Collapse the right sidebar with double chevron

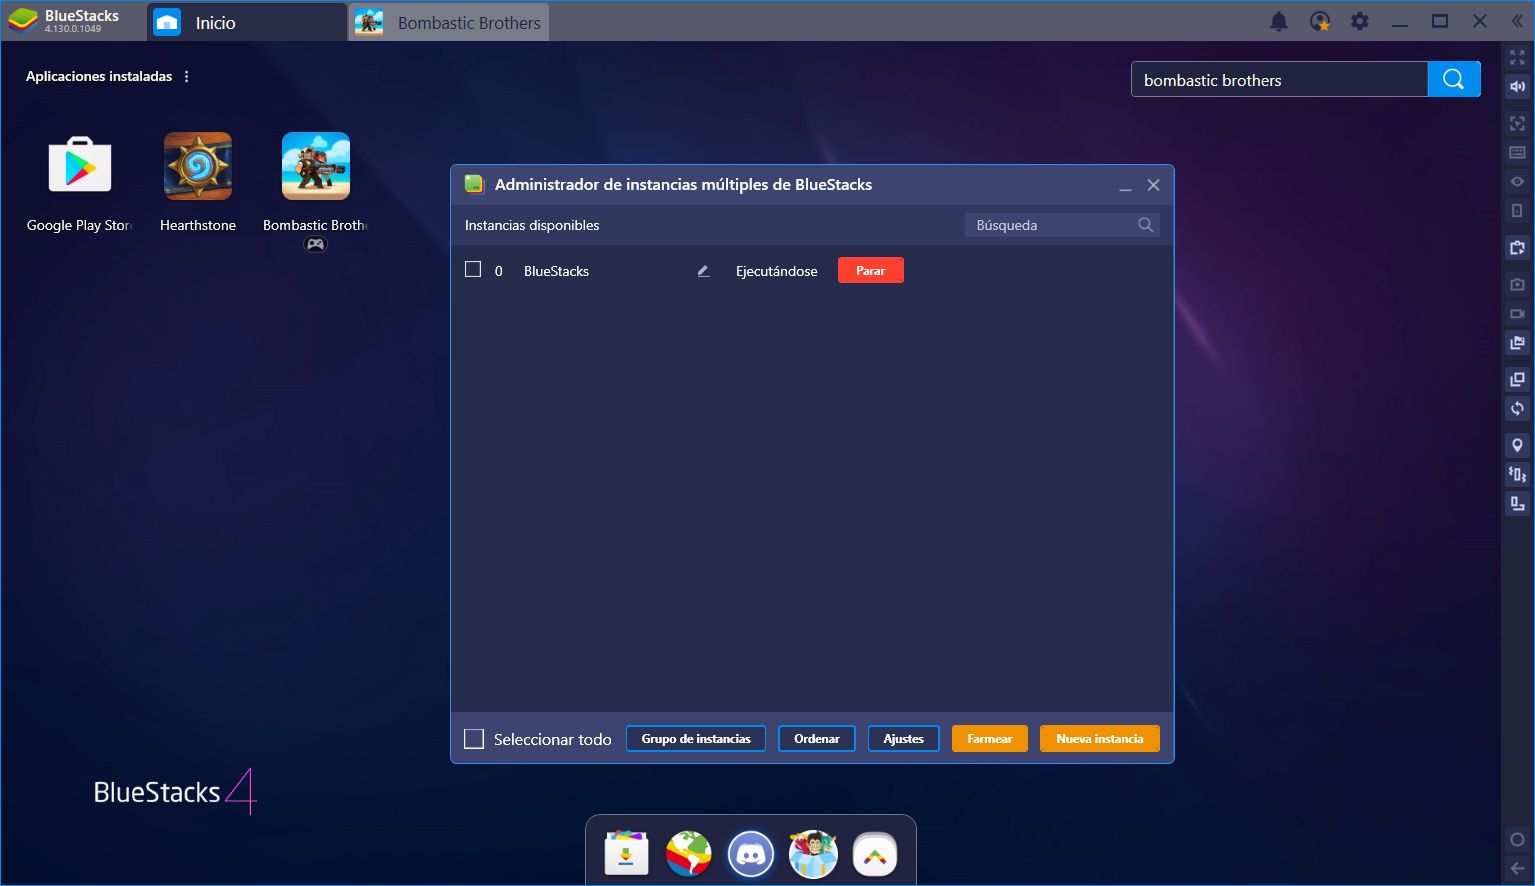pyautogui.click(x=1517, y=21)
